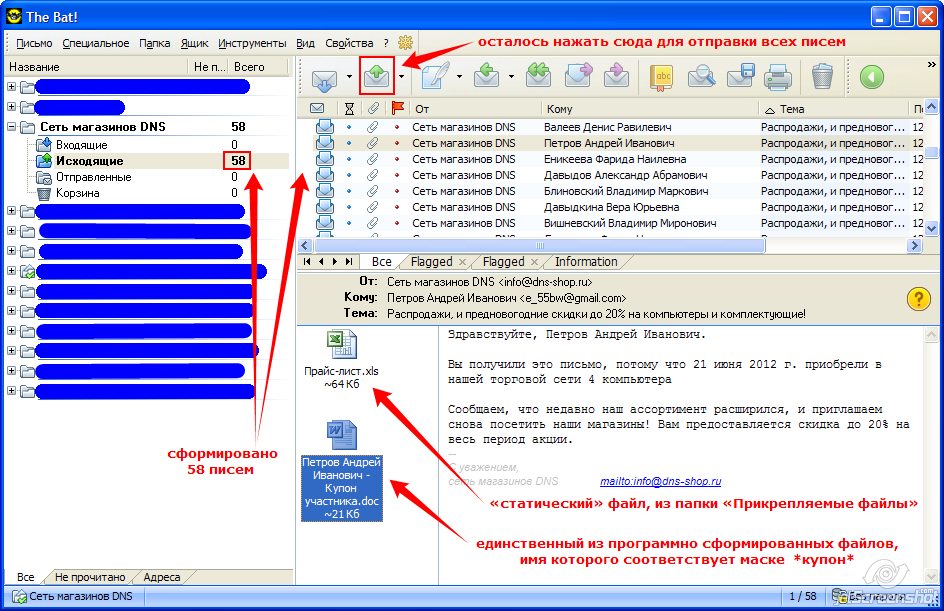Click the Get new mail envelope icon
This screenshot has height=611, width=944.
pos(324,77)
